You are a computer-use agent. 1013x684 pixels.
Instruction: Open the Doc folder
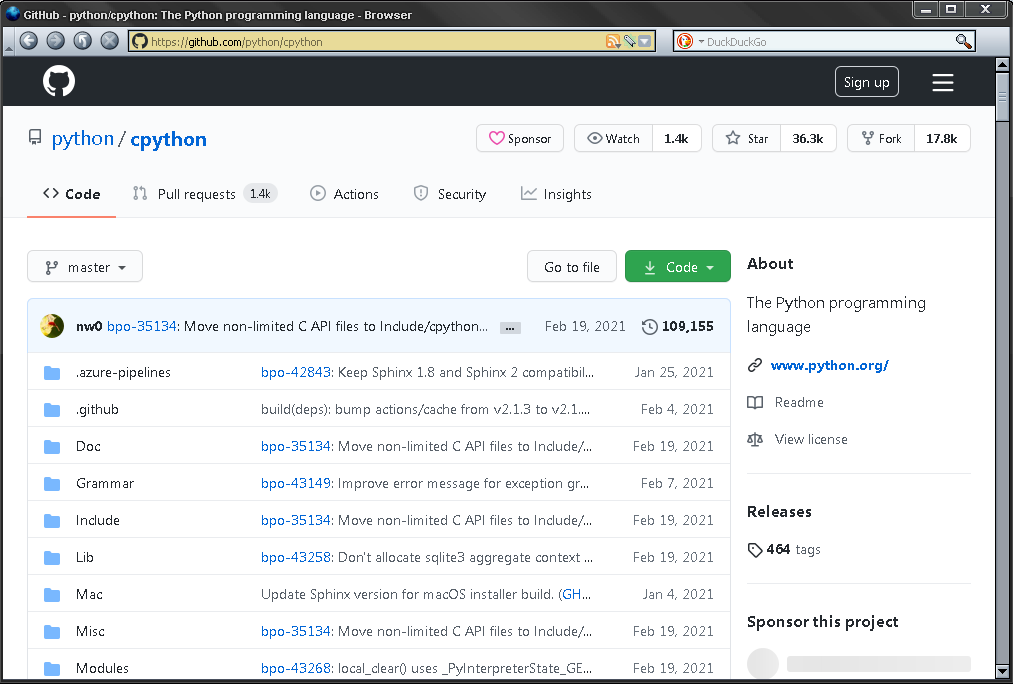(88, 446)
